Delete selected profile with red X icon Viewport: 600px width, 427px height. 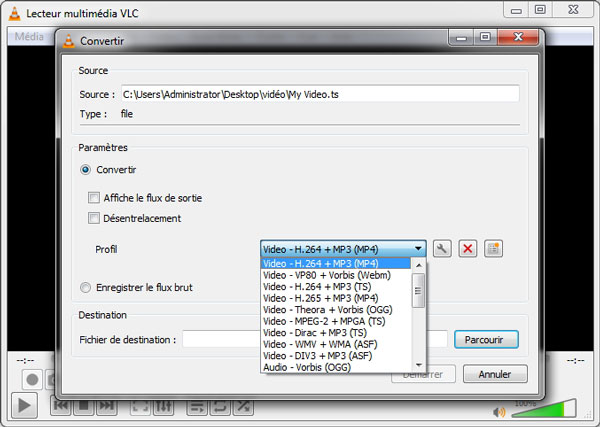(x=467, y=249)
